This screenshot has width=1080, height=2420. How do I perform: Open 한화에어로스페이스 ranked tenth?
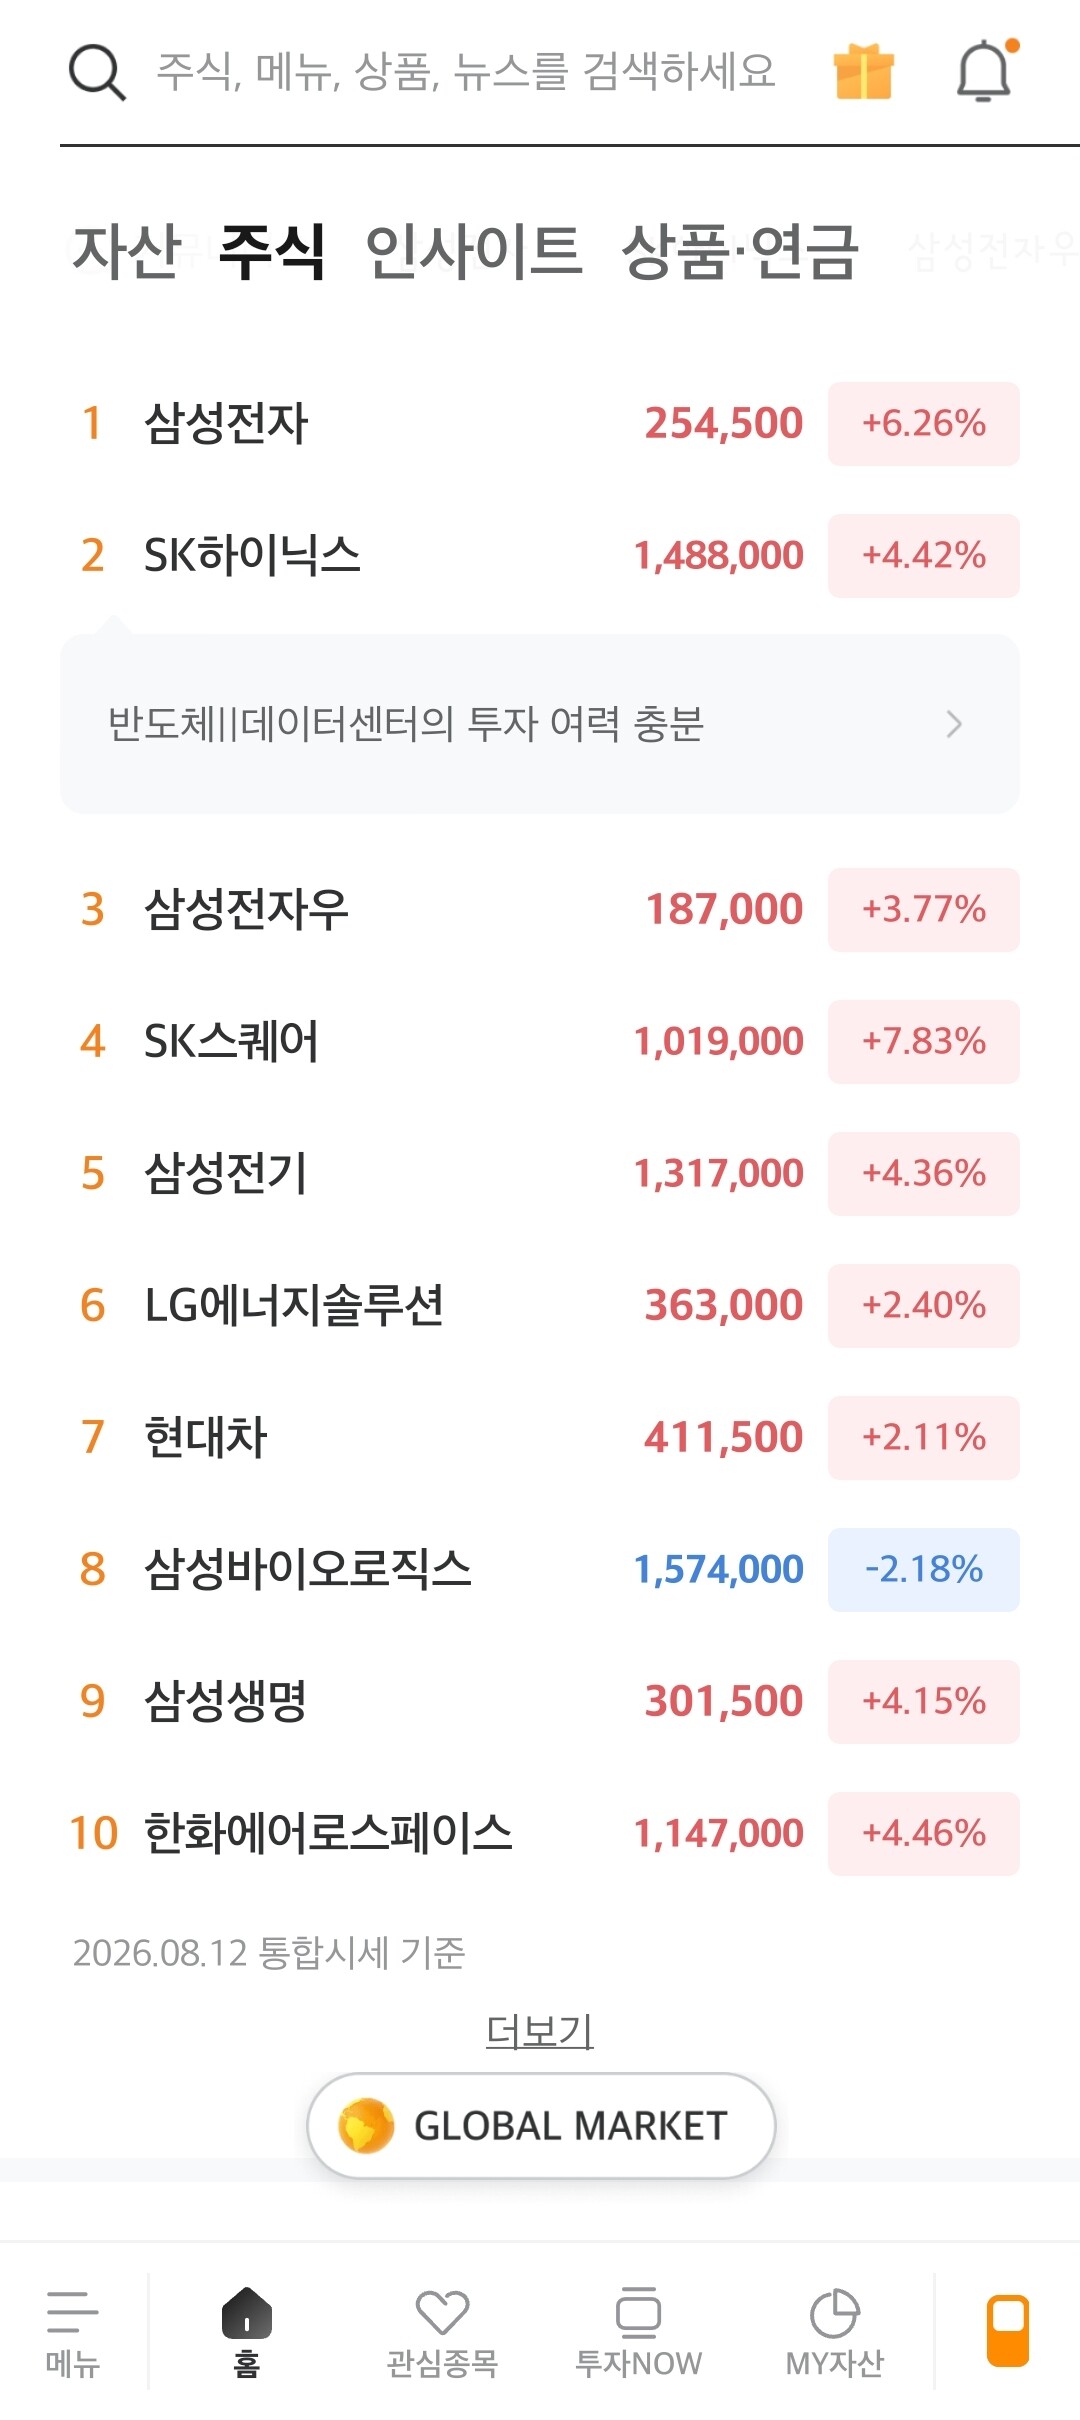540,1834
